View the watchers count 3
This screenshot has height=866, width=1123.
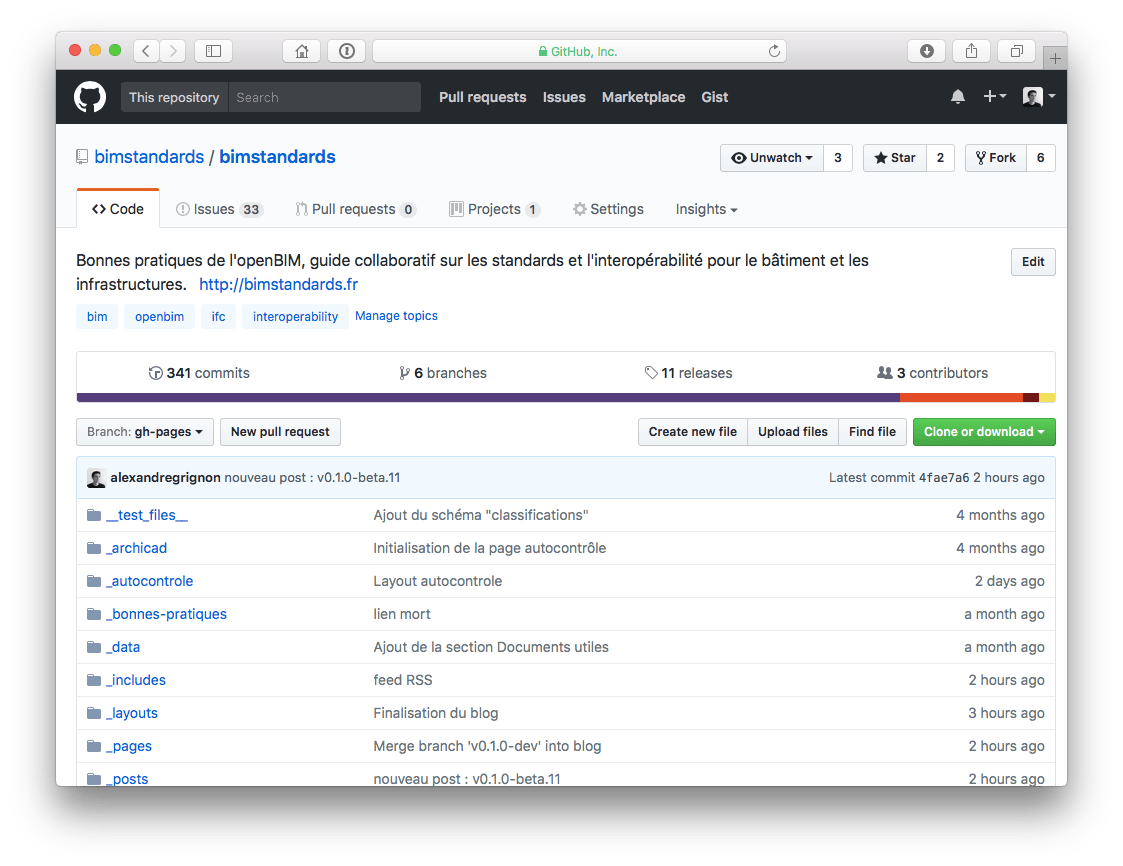pos(838,158)
